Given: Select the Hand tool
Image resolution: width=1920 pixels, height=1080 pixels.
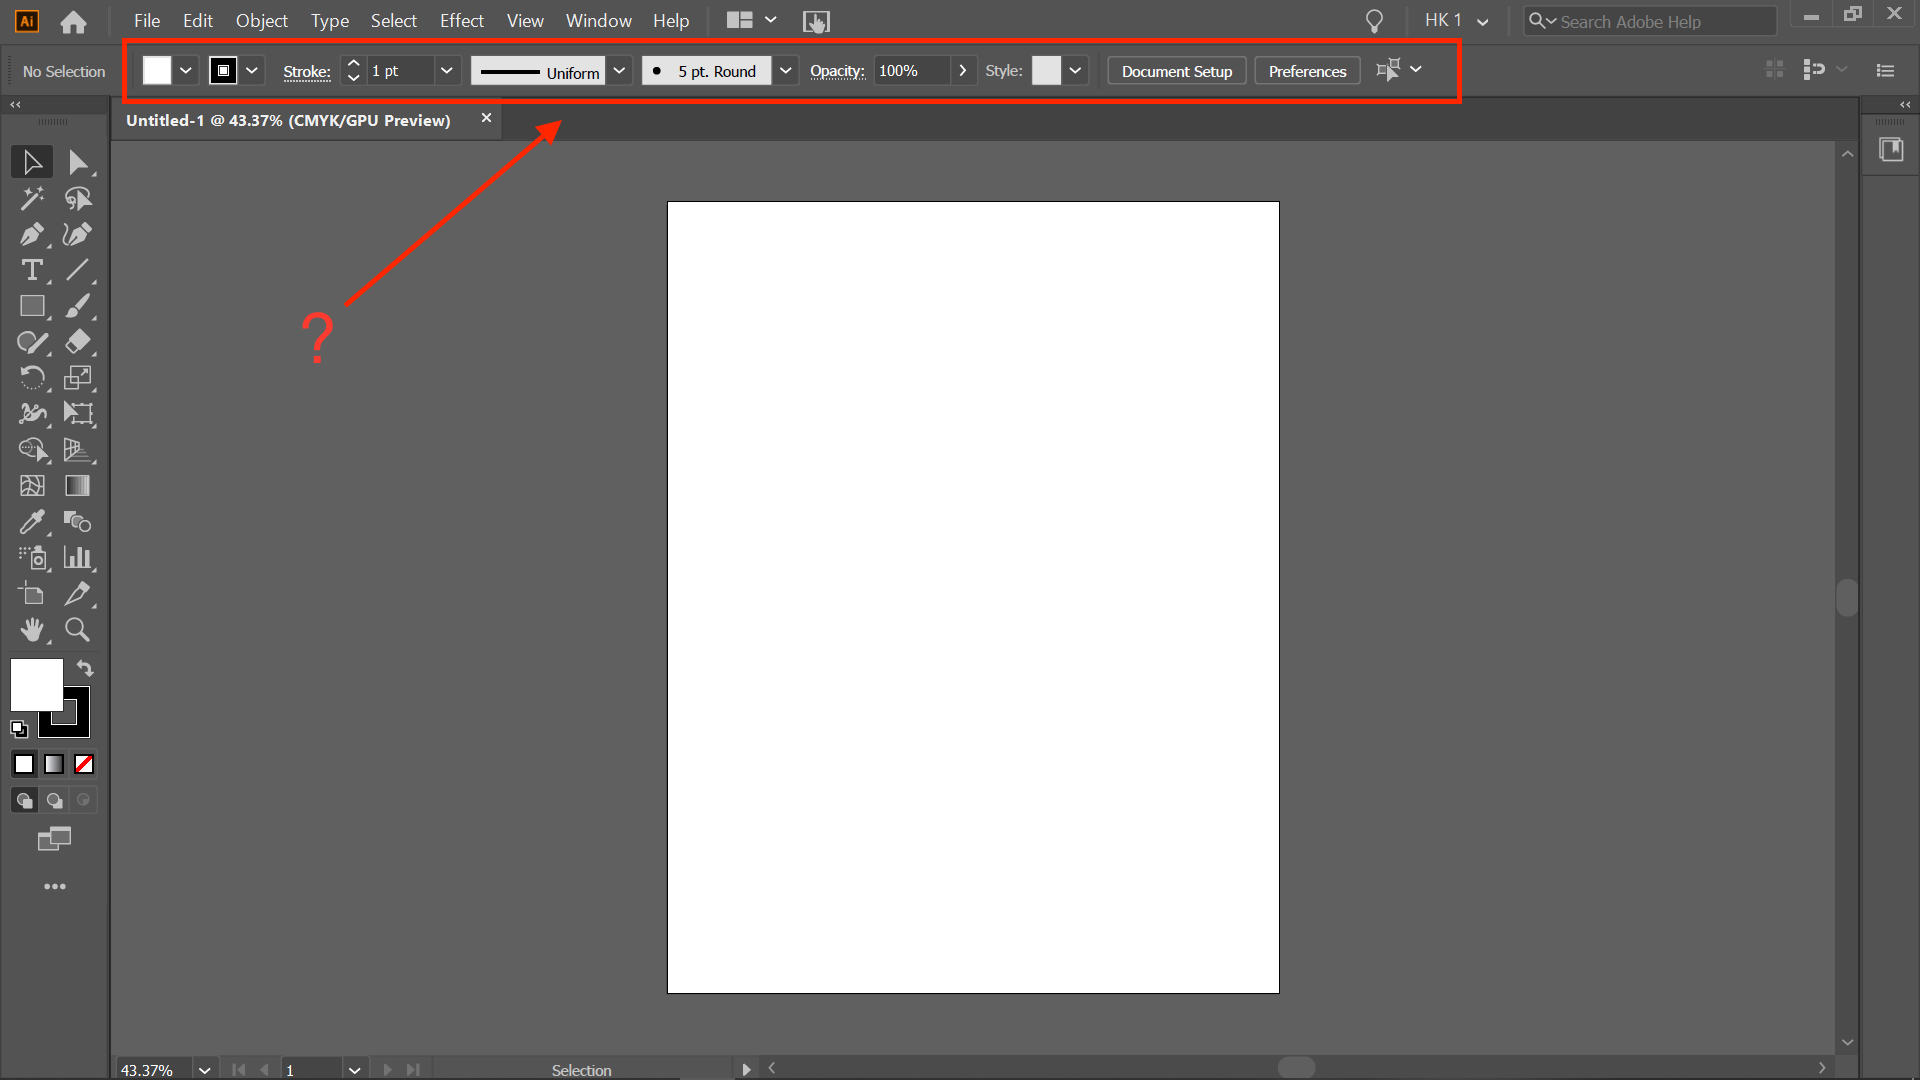Looking at the screenshot, I should coord(33,630).
